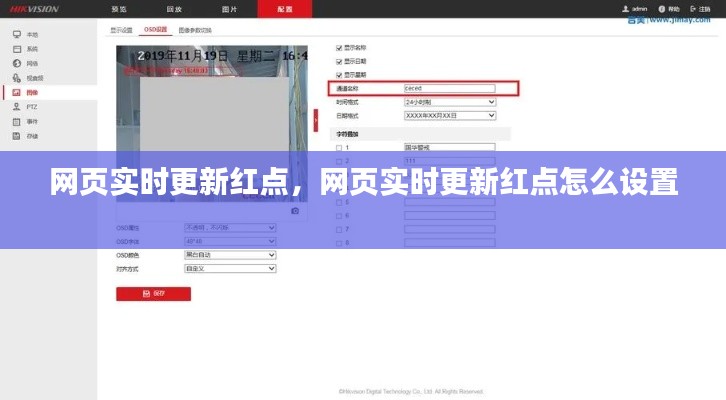Click the camera snapshot icon below preview
Screen dimensions: 726x400
coord(295,211)
